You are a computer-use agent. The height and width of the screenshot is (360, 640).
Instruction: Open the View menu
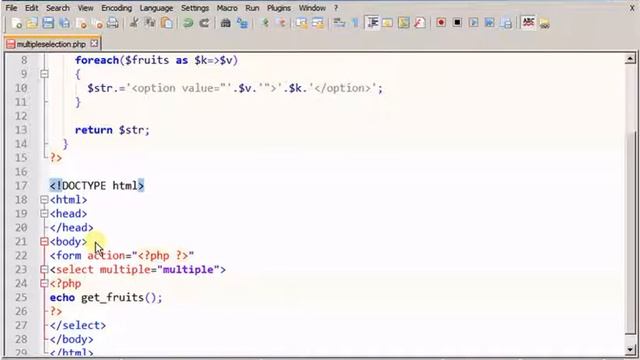pyautogui.click(x=85, y=8)
